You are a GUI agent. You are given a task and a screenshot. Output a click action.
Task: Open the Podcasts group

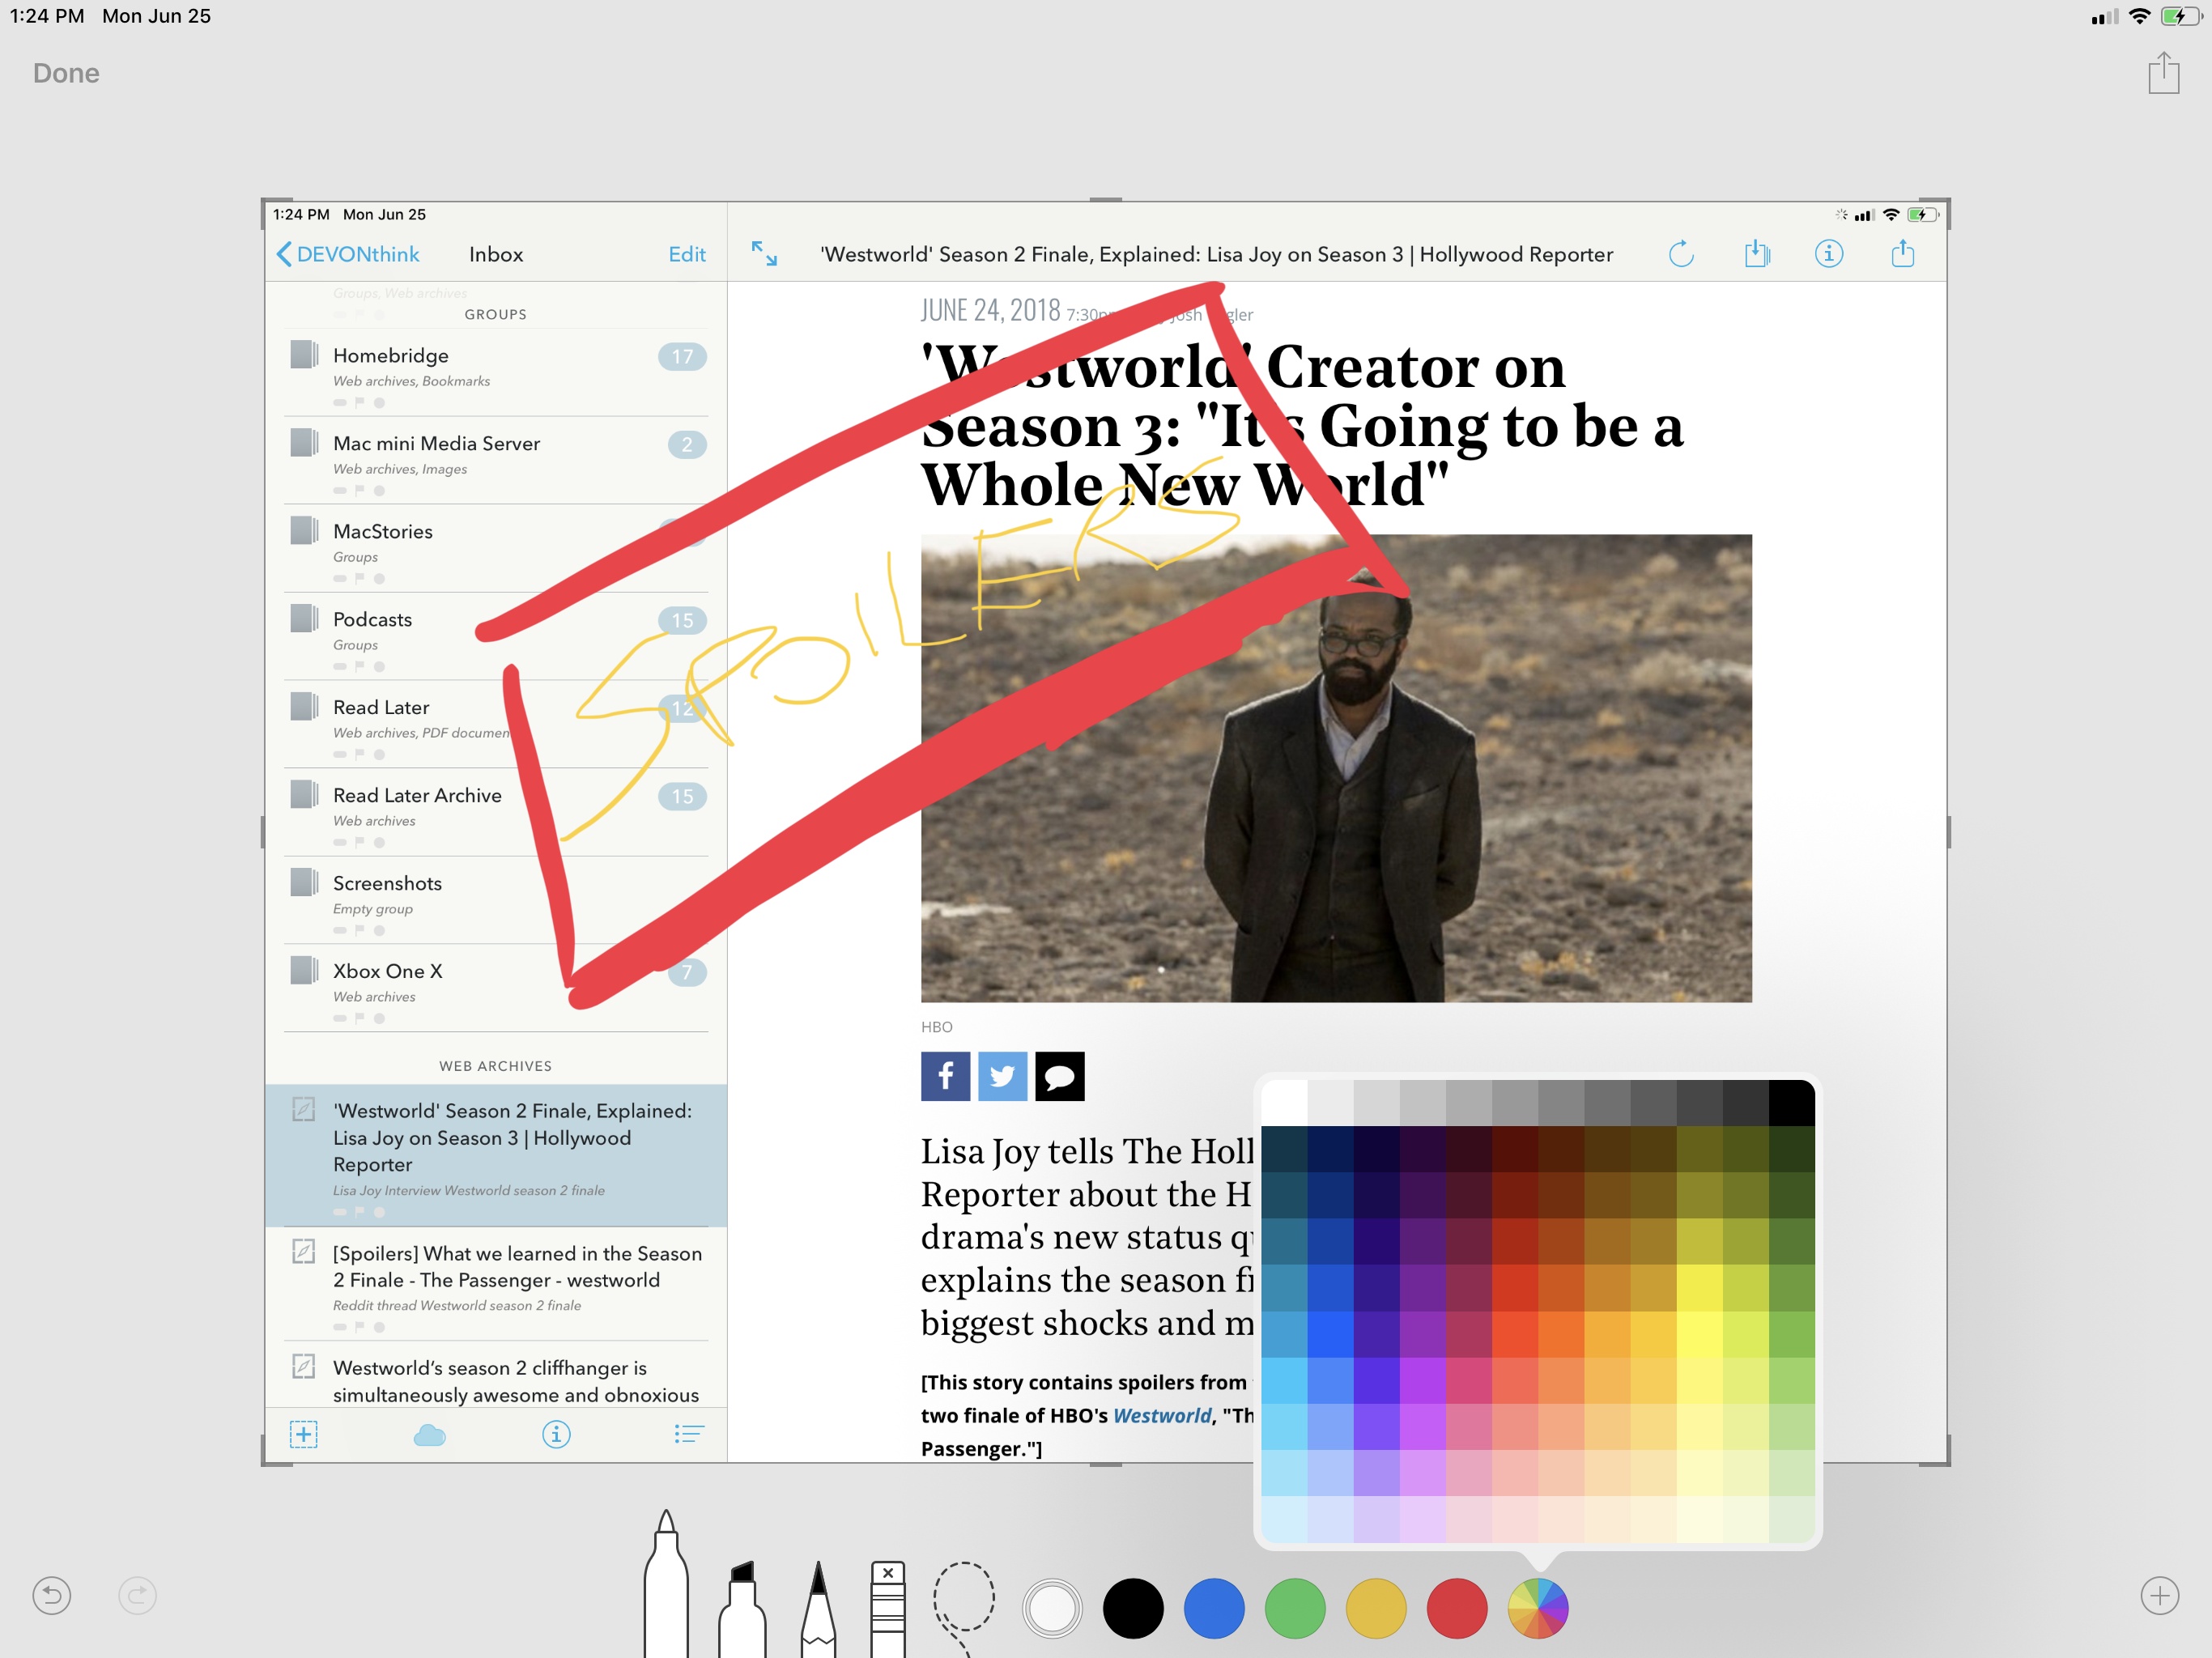[x=496, y=637]
